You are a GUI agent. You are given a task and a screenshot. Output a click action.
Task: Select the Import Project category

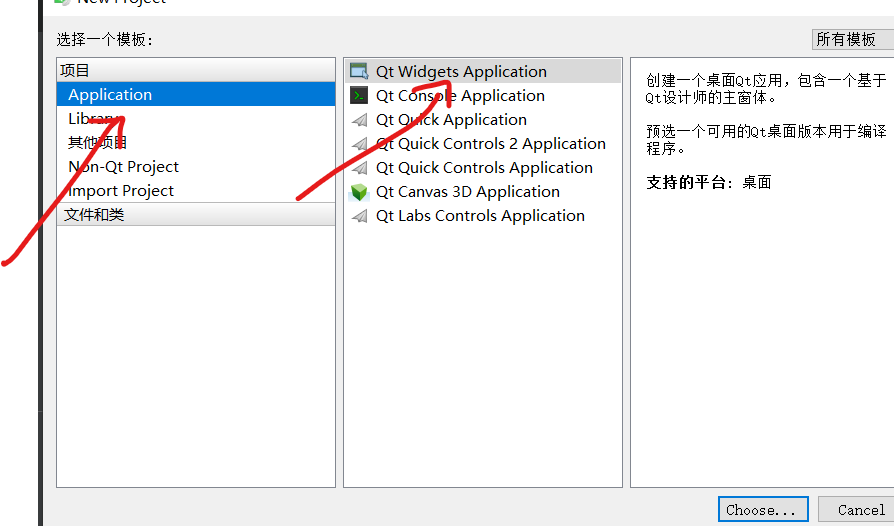(196, 190)
